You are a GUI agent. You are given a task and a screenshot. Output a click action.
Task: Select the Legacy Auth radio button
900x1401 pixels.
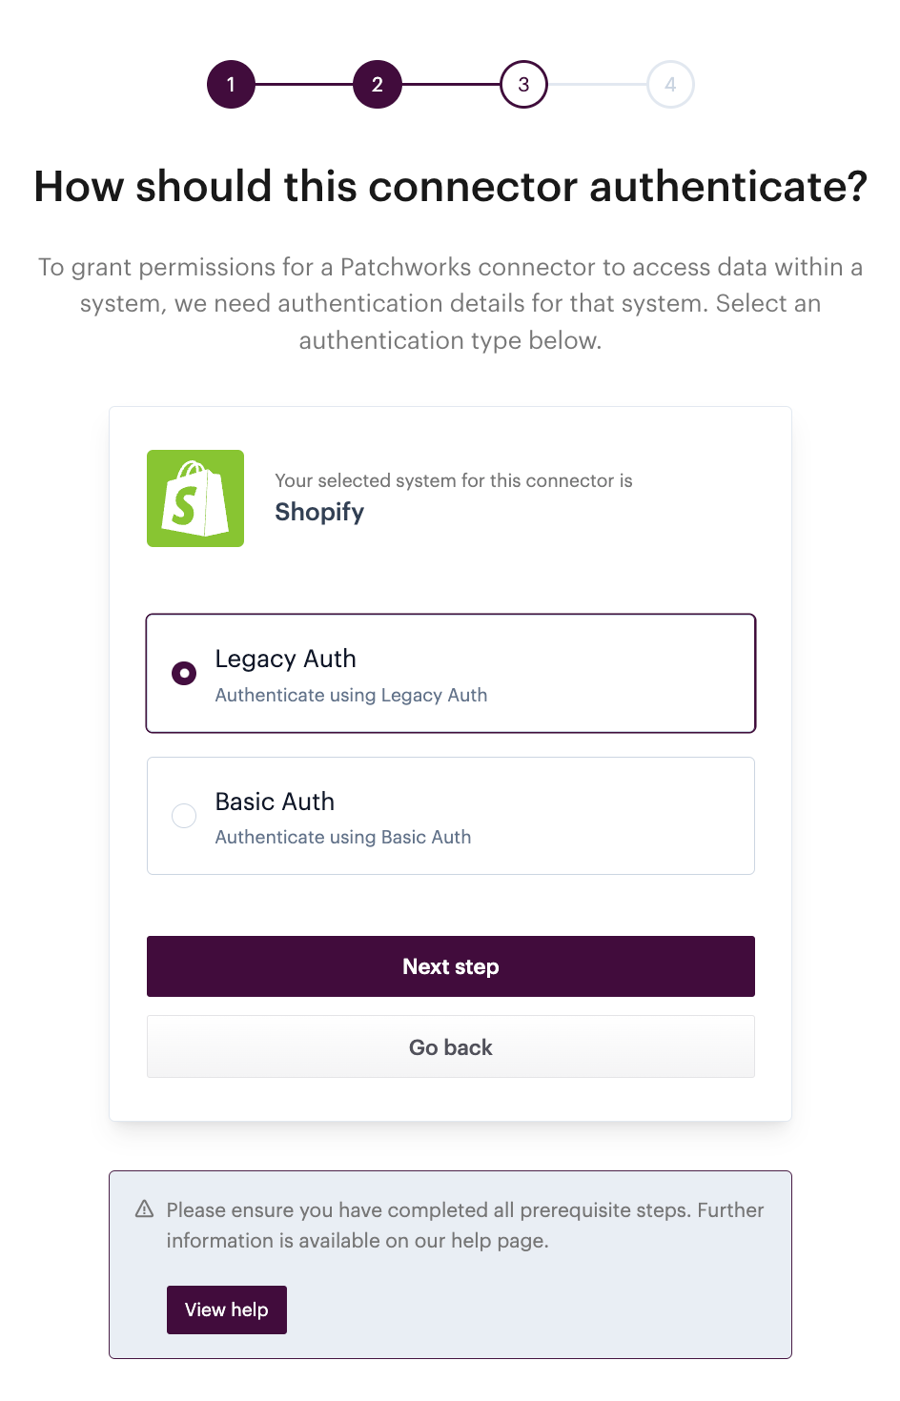click(x=184, y=673)
